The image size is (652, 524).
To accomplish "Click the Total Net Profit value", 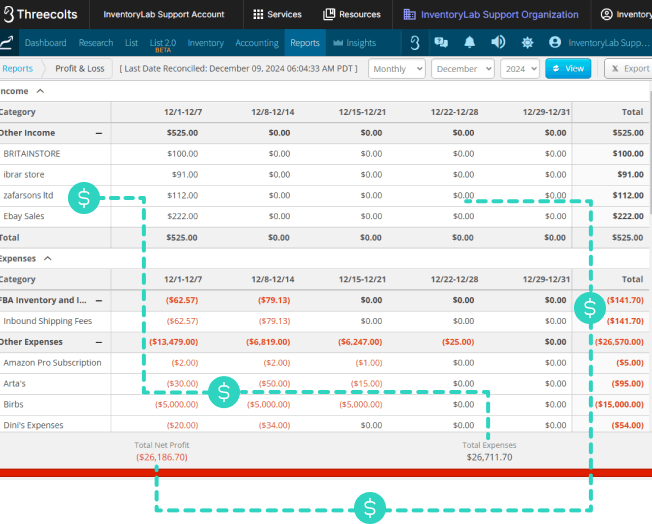I will click(162, 457).
